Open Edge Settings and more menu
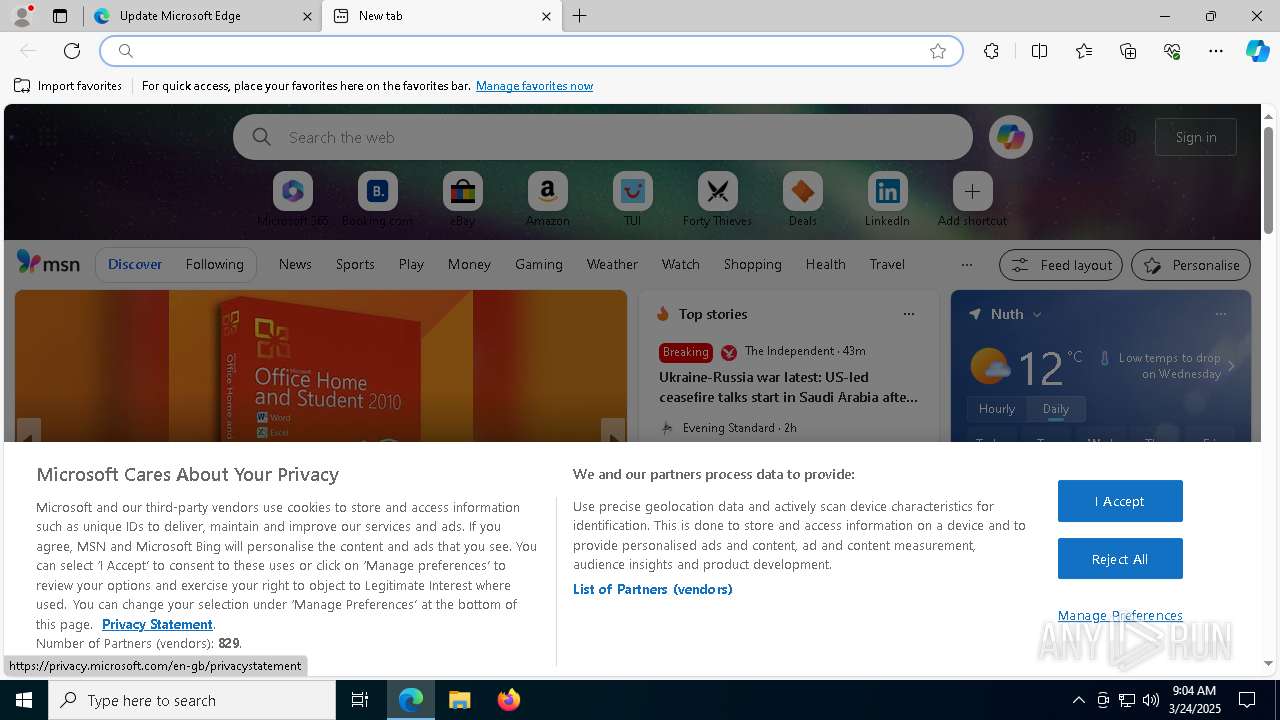The height and width of the screenshot is (720, 1280). pyautogui.click(x=1216, y=51)
